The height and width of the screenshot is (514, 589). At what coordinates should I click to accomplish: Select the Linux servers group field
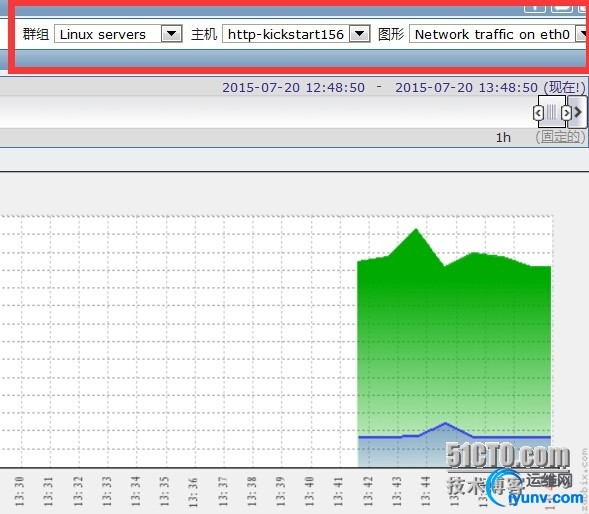pos(118,34)
